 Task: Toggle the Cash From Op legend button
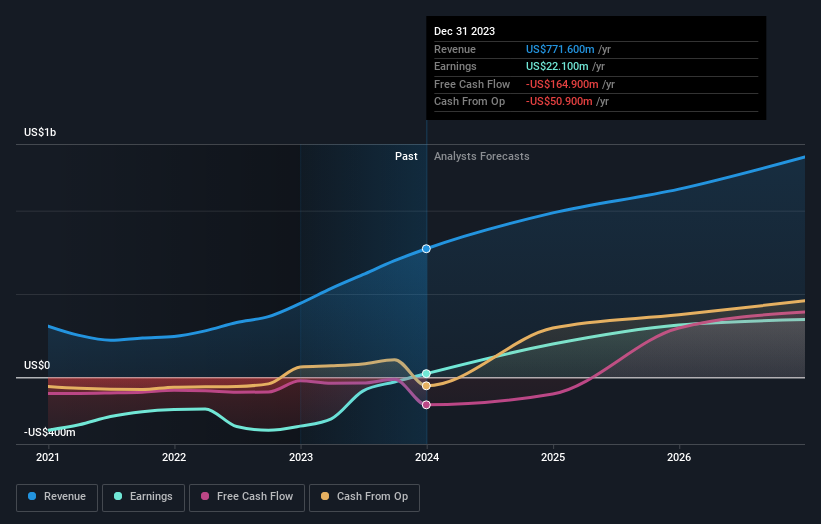(x=364, y=497)
